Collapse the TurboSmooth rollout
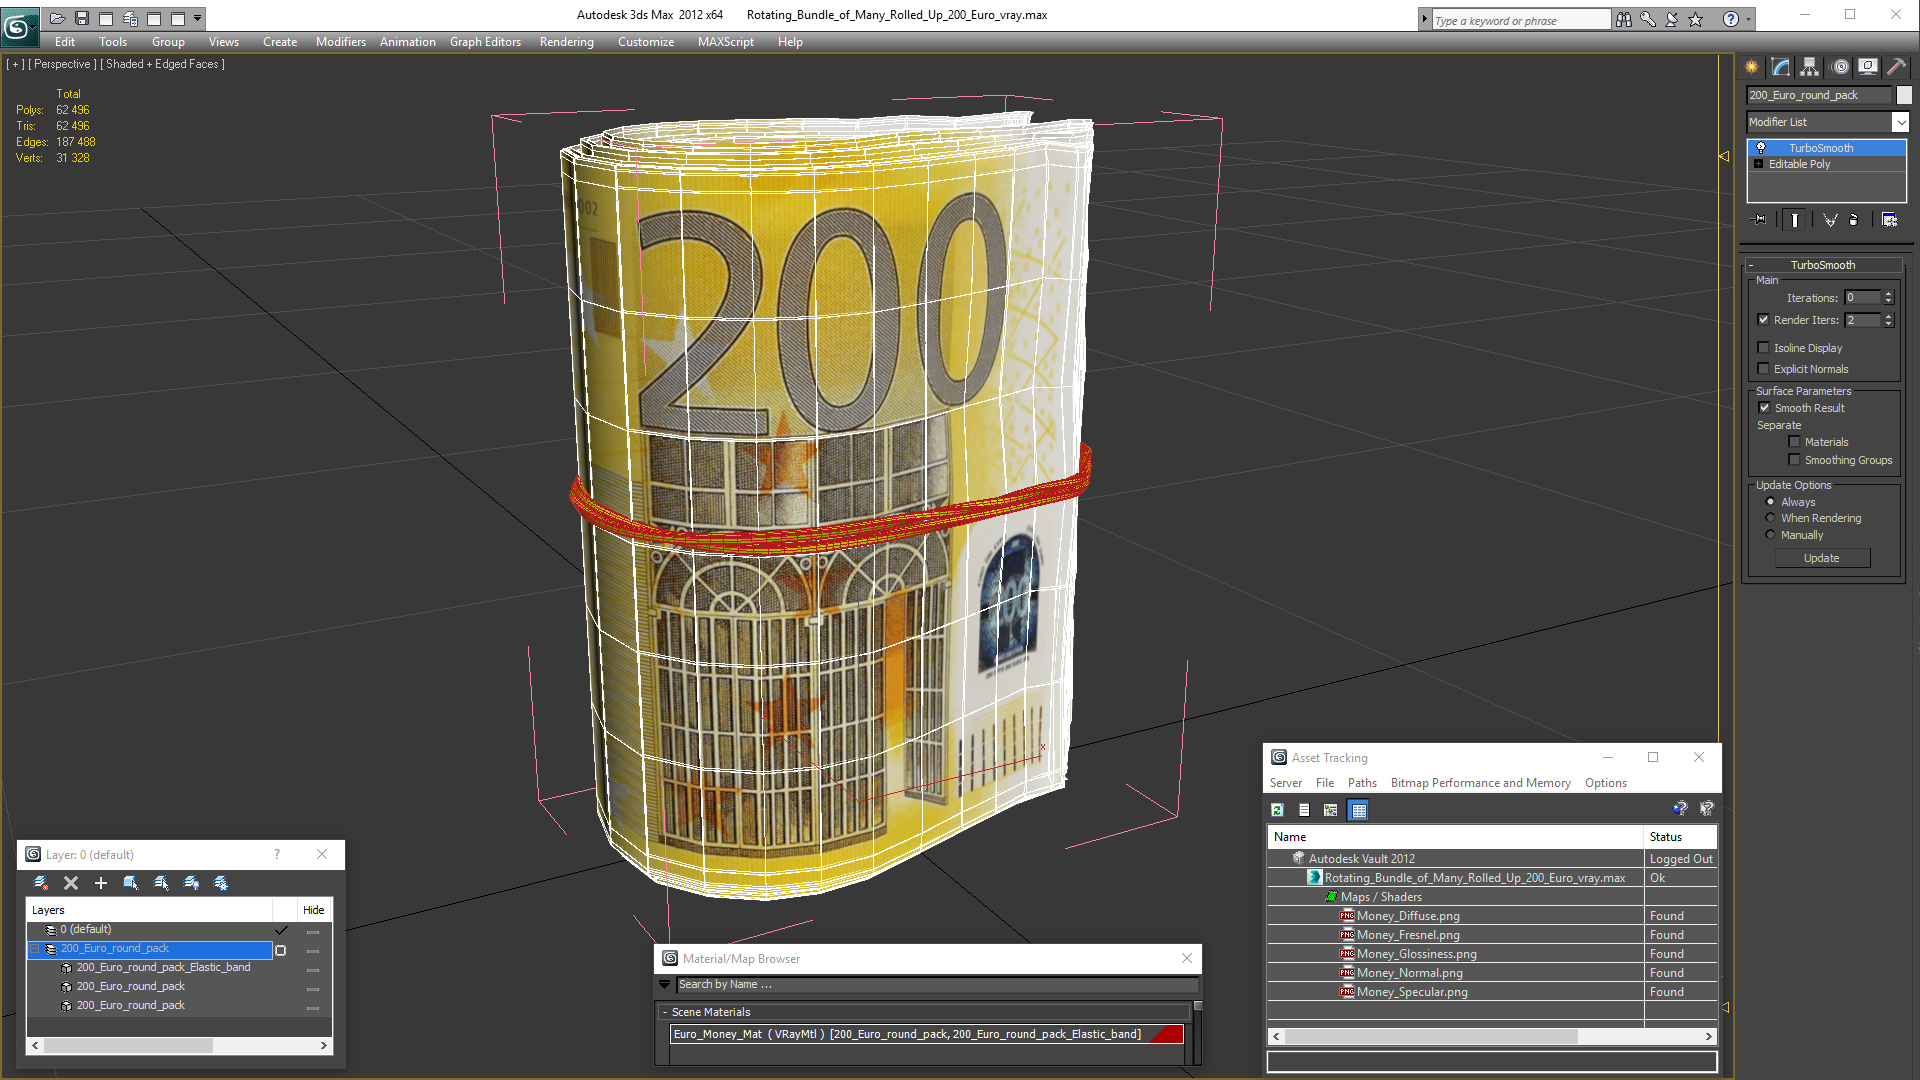 click(x=1751, y=265)
